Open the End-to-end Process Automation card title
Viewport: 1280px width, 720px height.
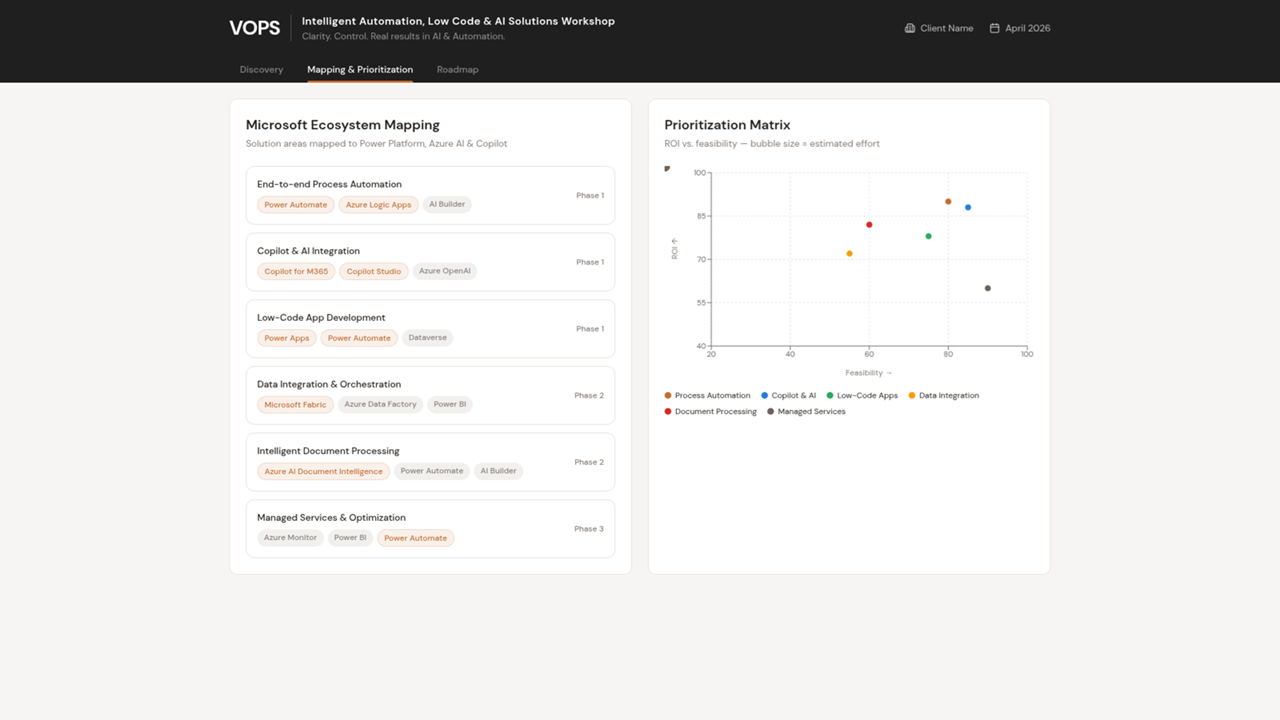pyautogui.click(x=329, y=184)
